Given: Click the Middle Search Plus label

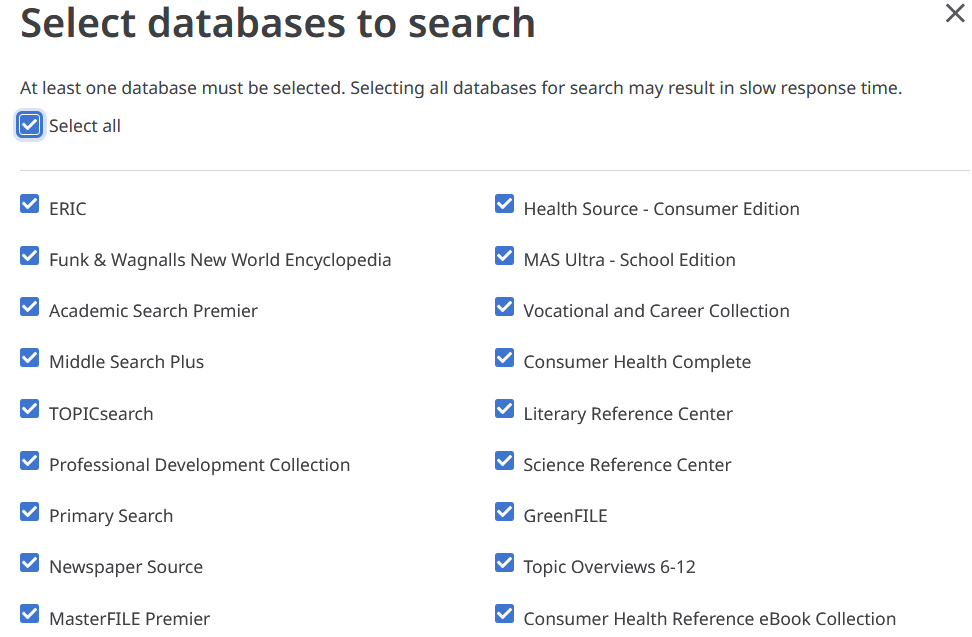Looking at the screenshot, I should click(x=126, y=362).
